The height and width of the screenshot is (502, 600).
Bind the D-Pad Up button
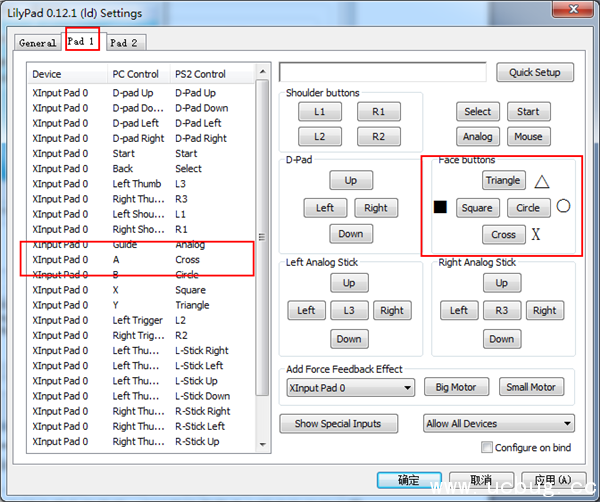click(x=351, y=180)
